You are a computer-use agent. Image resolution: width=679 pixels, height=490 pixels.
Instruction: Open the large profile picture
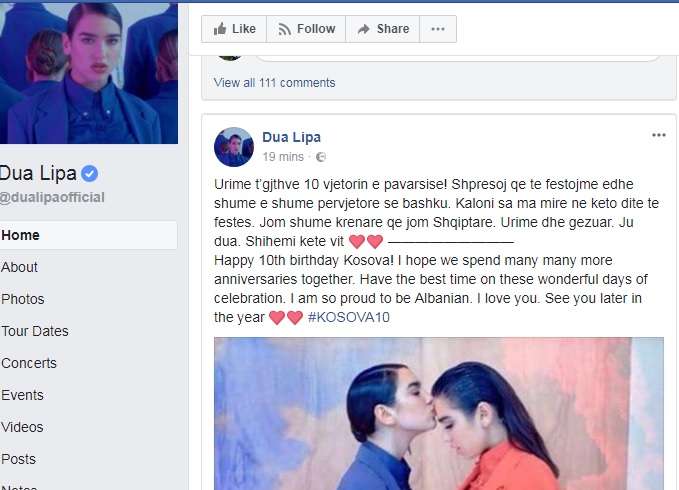89,73
